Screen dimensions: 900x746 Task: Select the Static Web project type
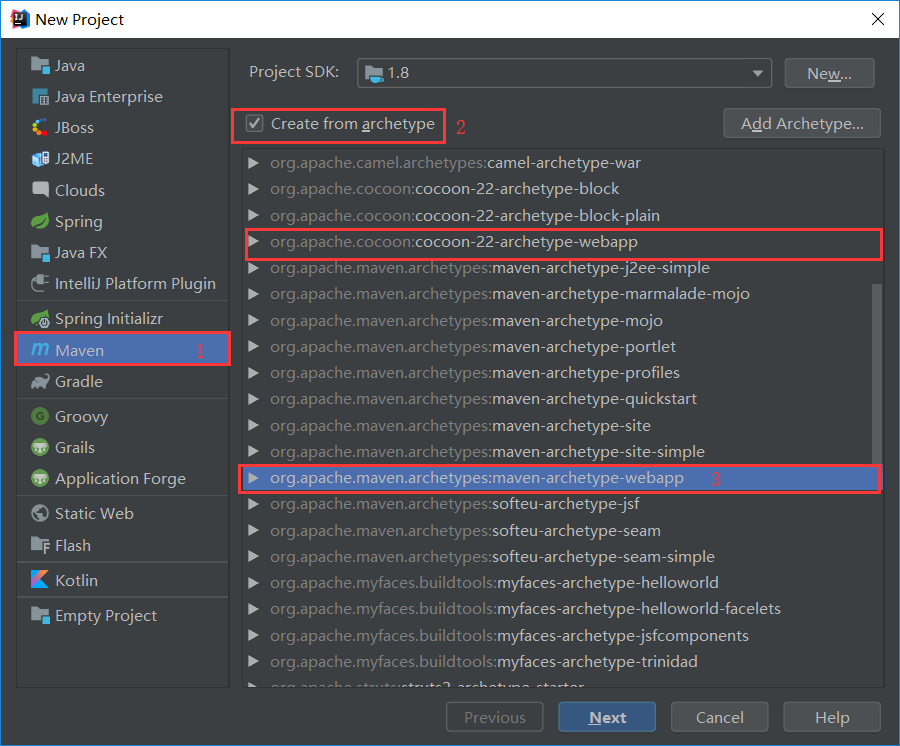pyautogui.click(x=122, y=513)
